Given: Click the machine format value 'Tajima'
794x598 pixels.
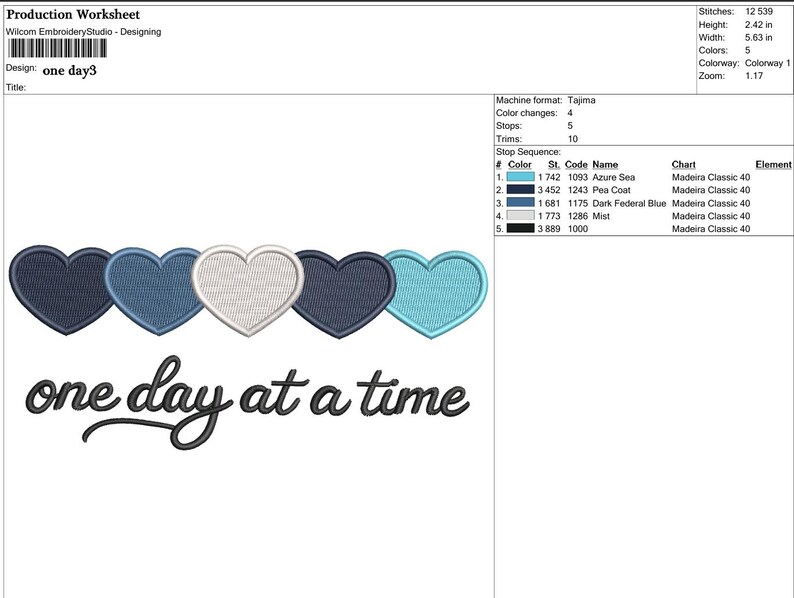Looking at the screenshot, I should [x=581, y=100].
